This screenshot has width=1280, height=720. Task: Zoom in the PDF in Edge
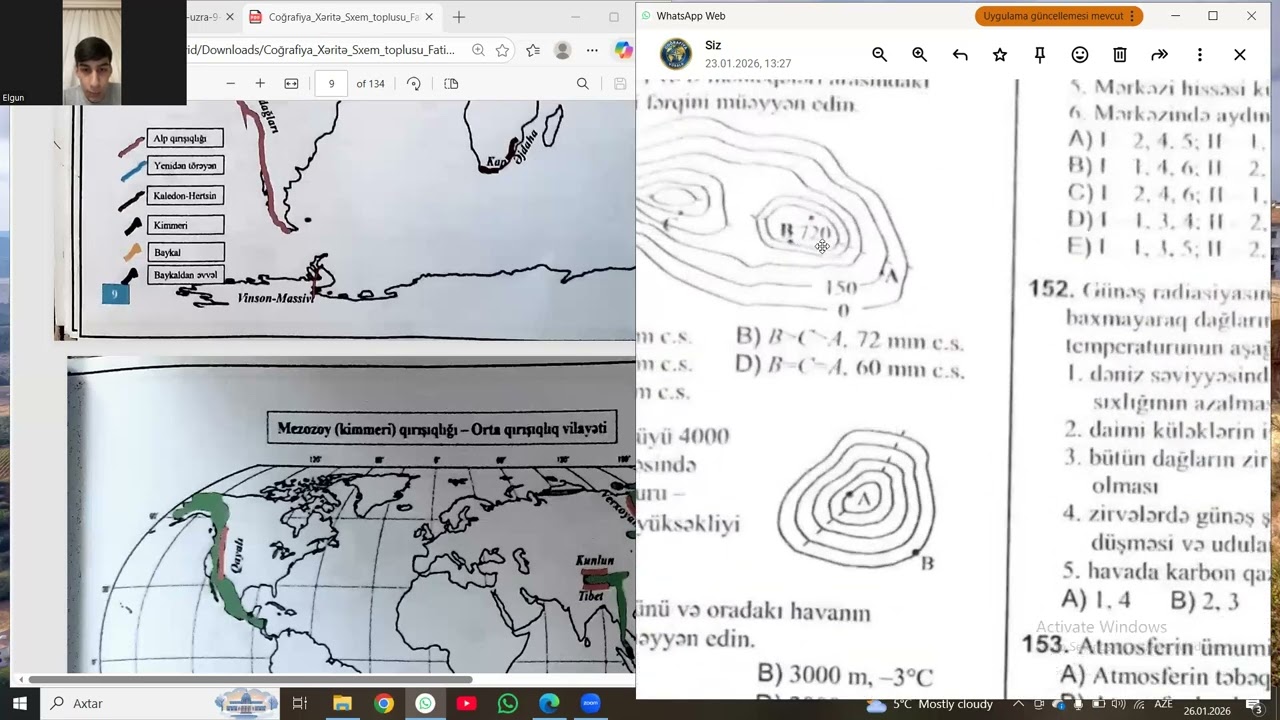[x=260, y=84]
